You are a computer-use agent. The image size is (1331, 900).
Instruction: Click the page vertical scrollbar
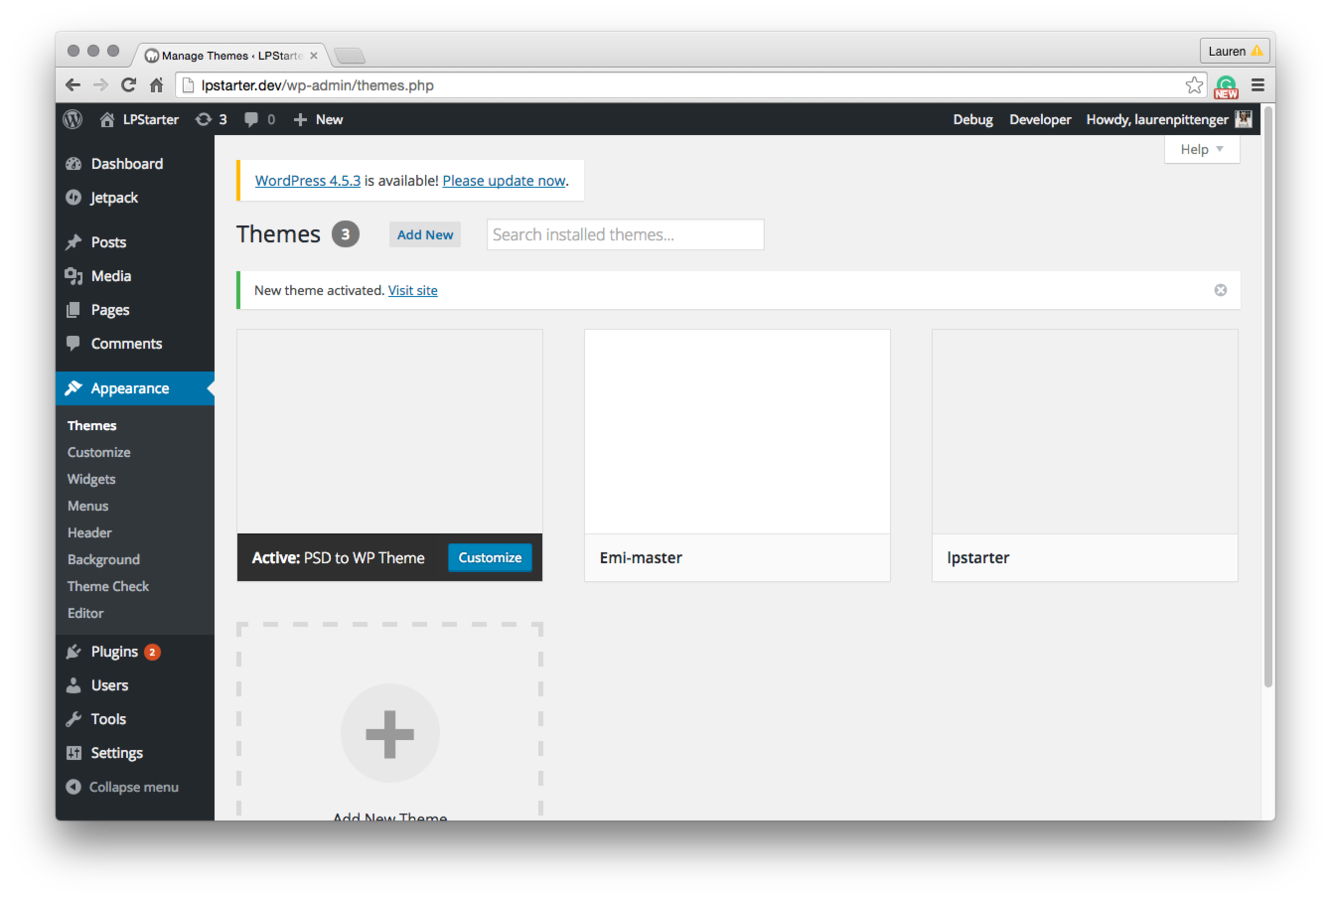1268,396
